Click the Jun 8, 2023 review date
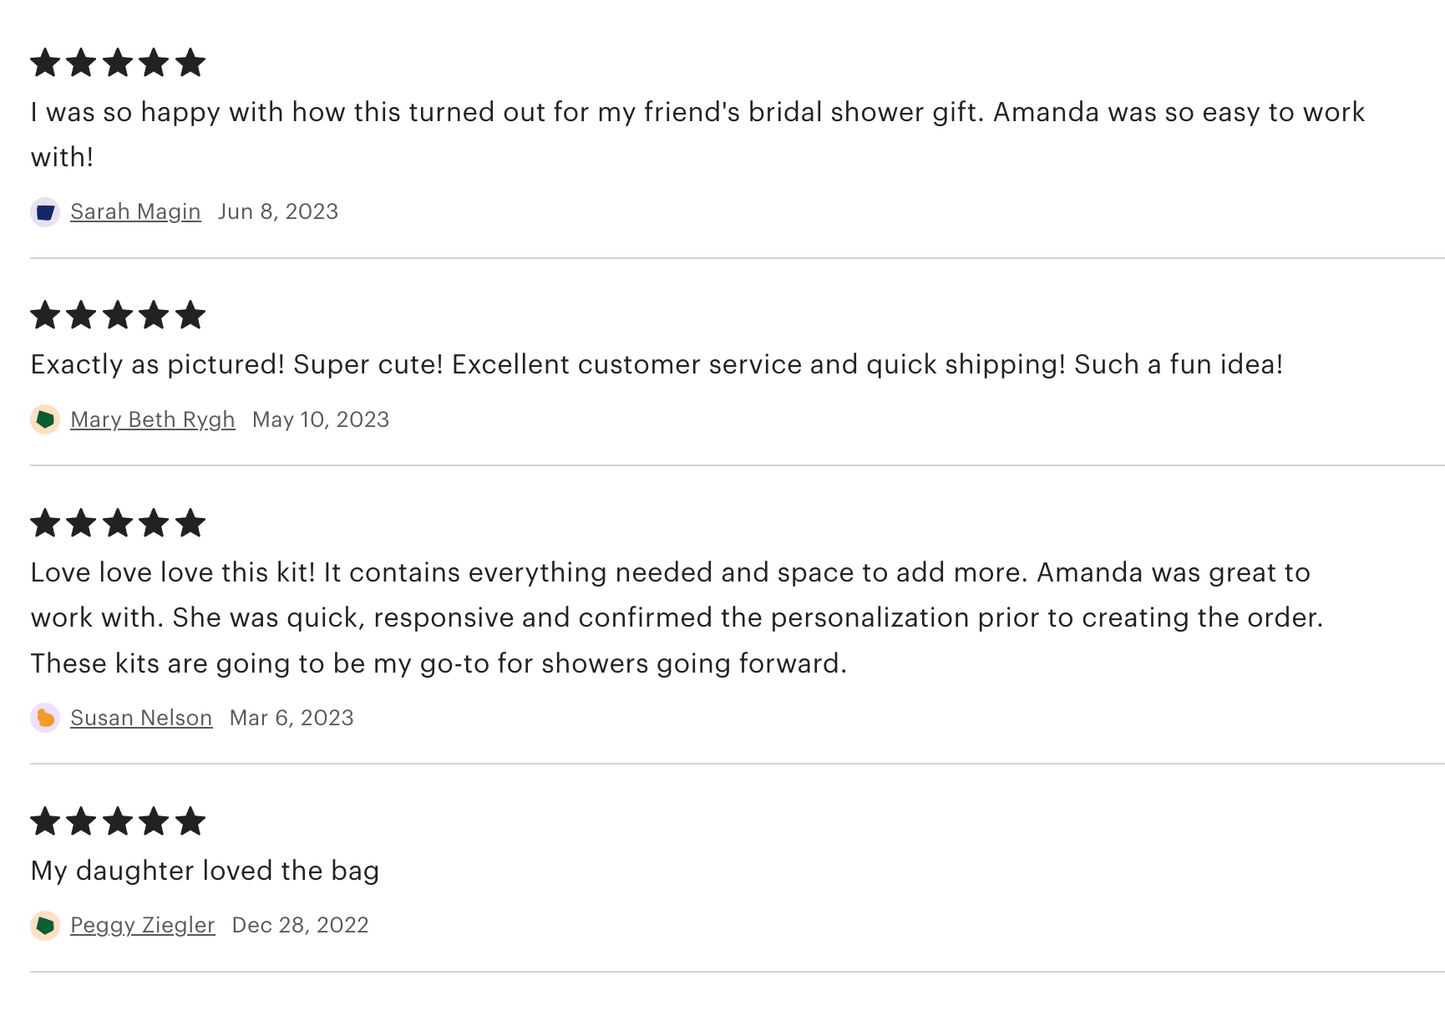 (x=278, y=212)
